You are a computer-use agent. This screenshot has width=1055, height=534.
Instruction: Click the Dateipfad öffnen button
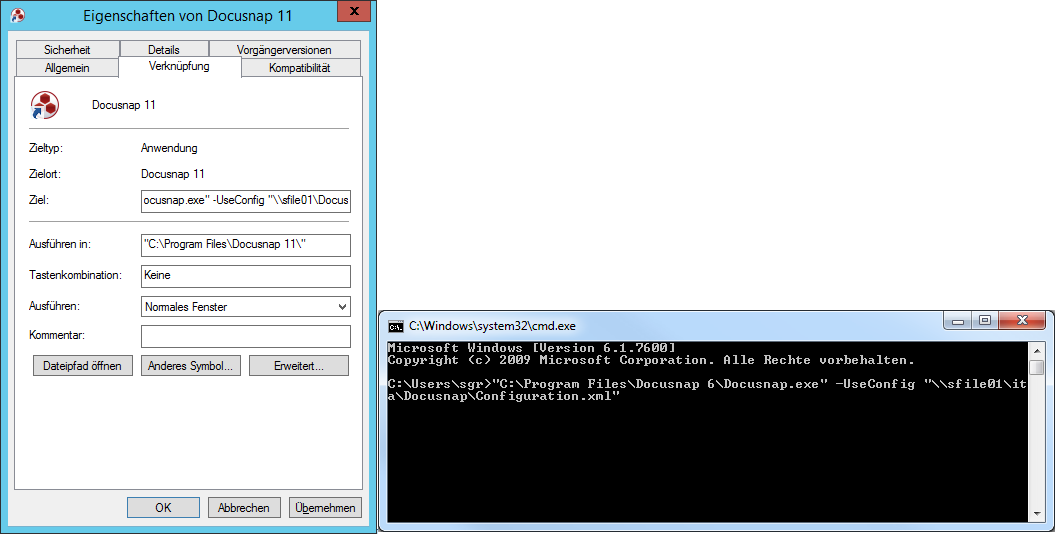(x=83, y=366)
